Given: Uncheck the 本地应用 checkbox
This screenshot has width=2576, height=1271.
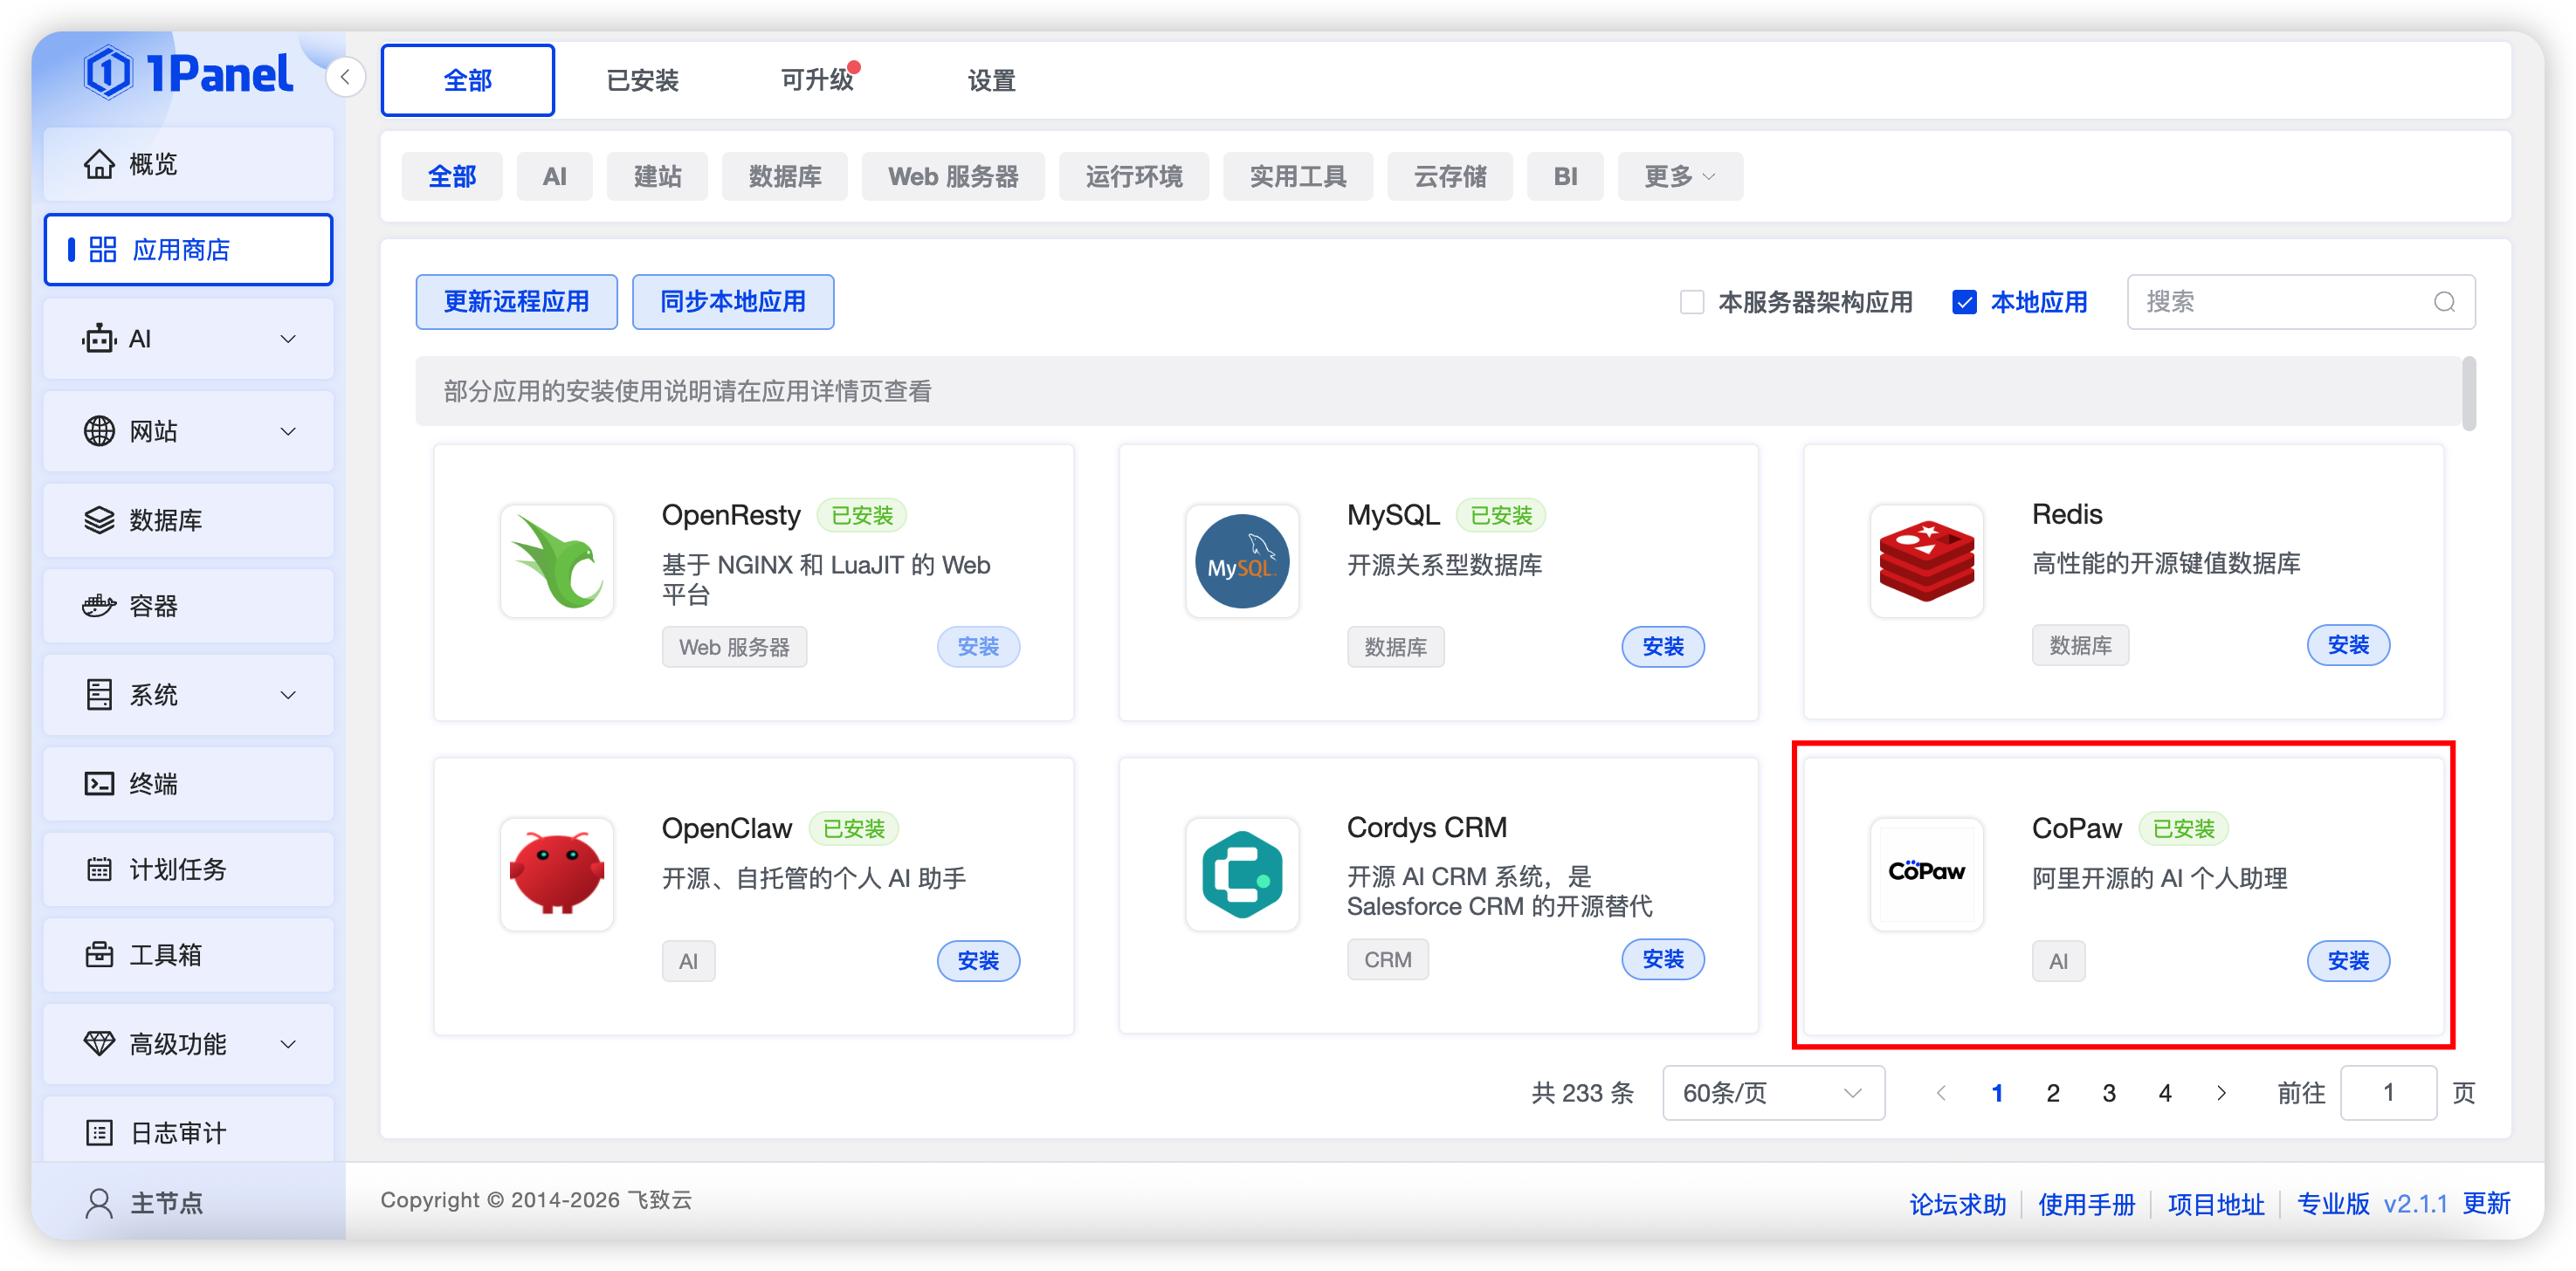Looking at the screenshot, I should pos(1965,301).
